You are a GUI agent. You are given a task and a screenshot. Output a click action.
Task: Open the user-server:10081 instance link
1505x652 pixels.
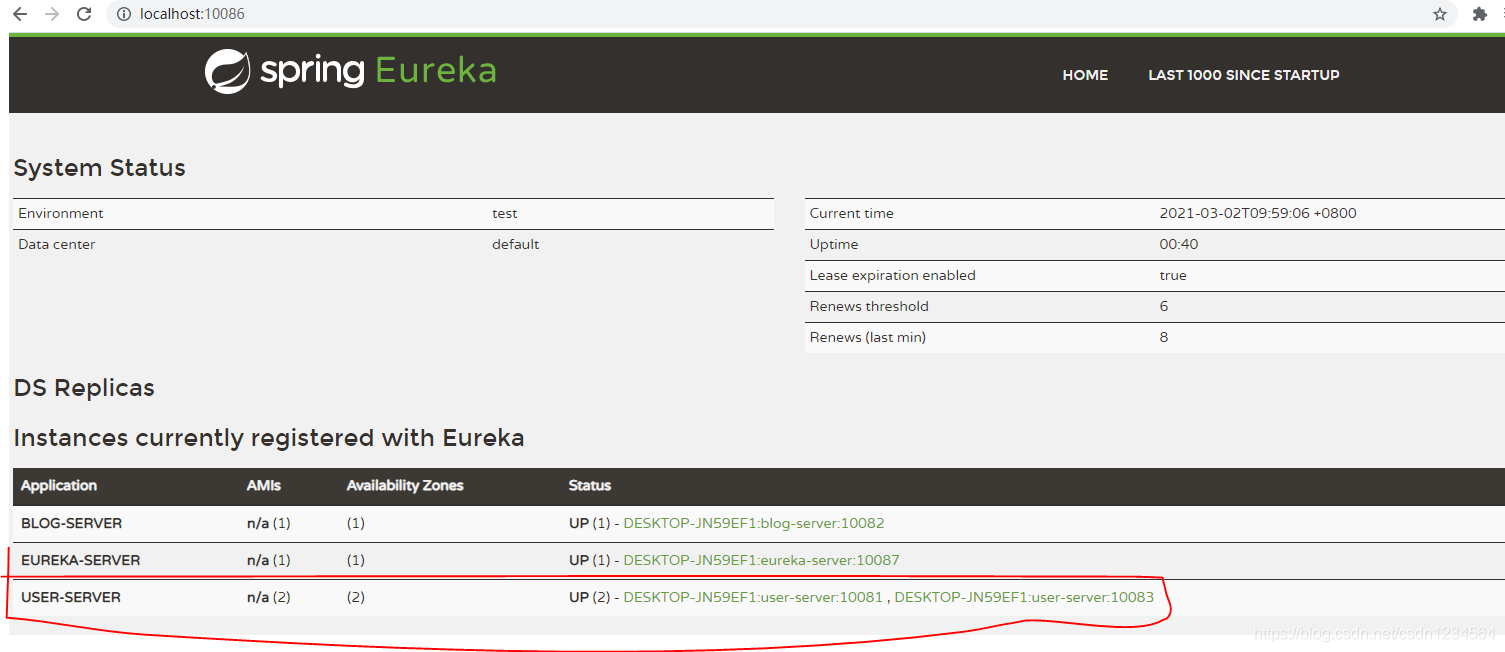(x=753, y=597)
